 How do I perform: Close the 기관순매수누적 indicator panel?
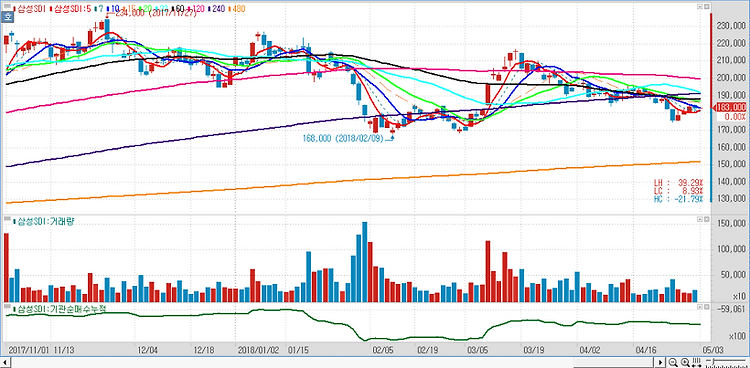[706, 306]
